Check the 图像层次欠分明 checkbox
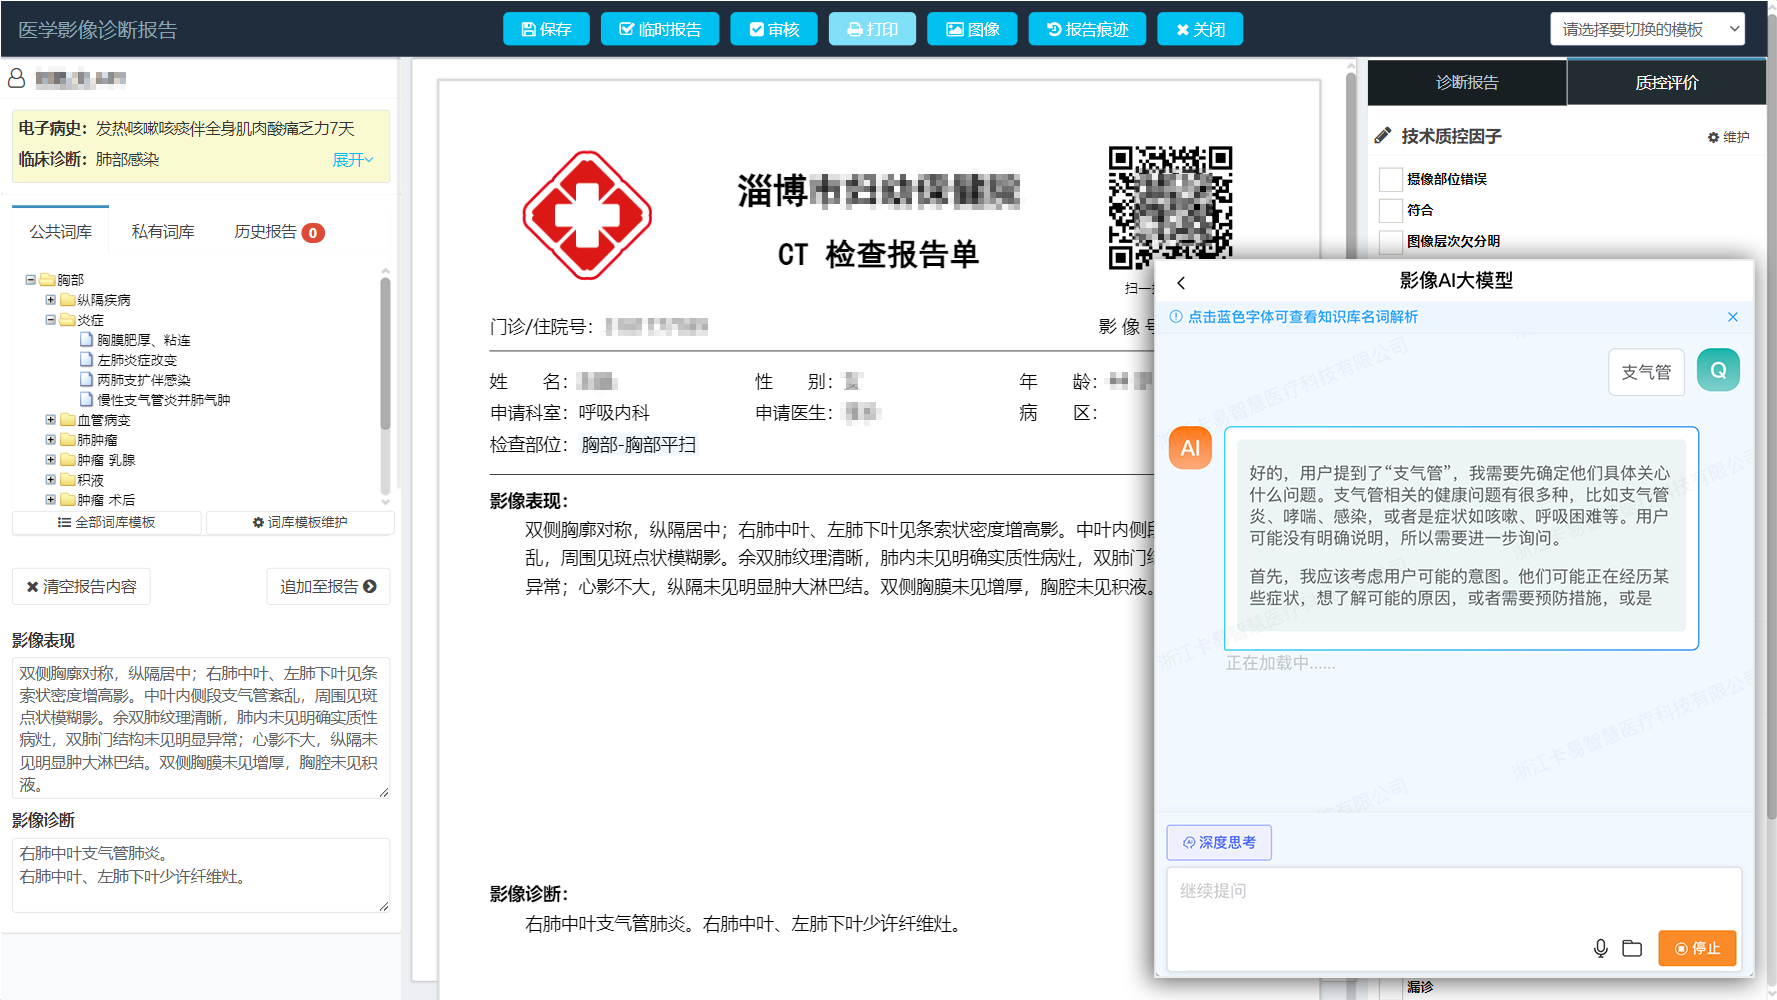 1390,241
